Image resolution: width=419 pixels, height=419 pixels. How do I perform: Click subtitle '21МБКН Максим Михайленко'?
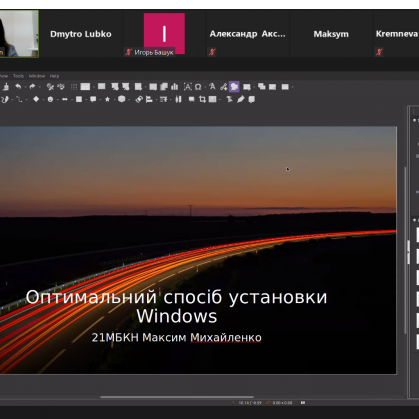177,337
